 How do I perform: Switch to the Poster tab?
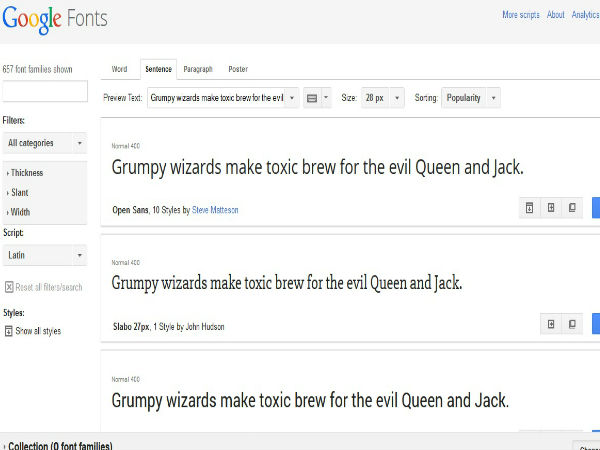click(x=238, y=69)
